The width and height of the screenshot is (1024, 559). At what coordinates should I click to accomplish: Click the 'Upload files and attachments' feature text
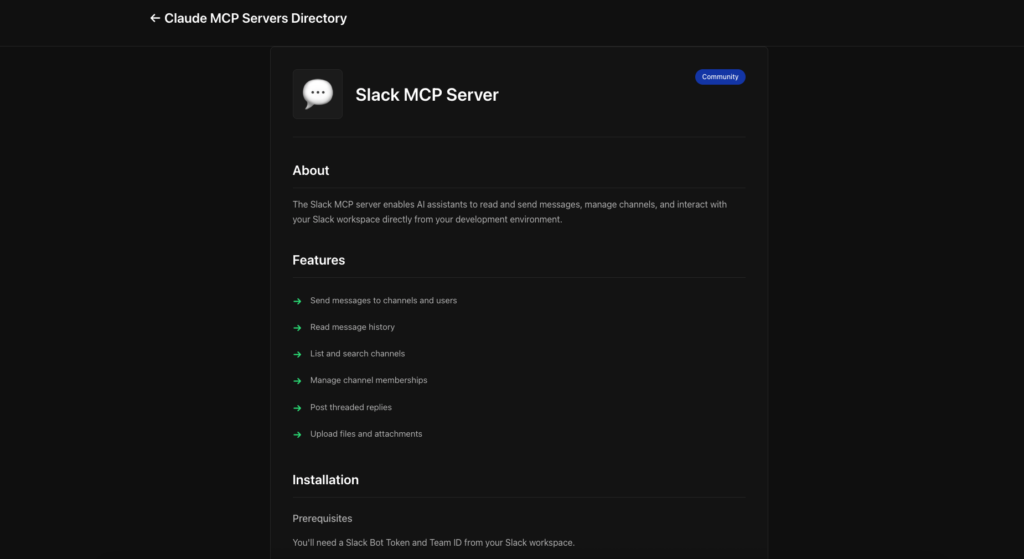pyautogui.click(x=366, y=434)
